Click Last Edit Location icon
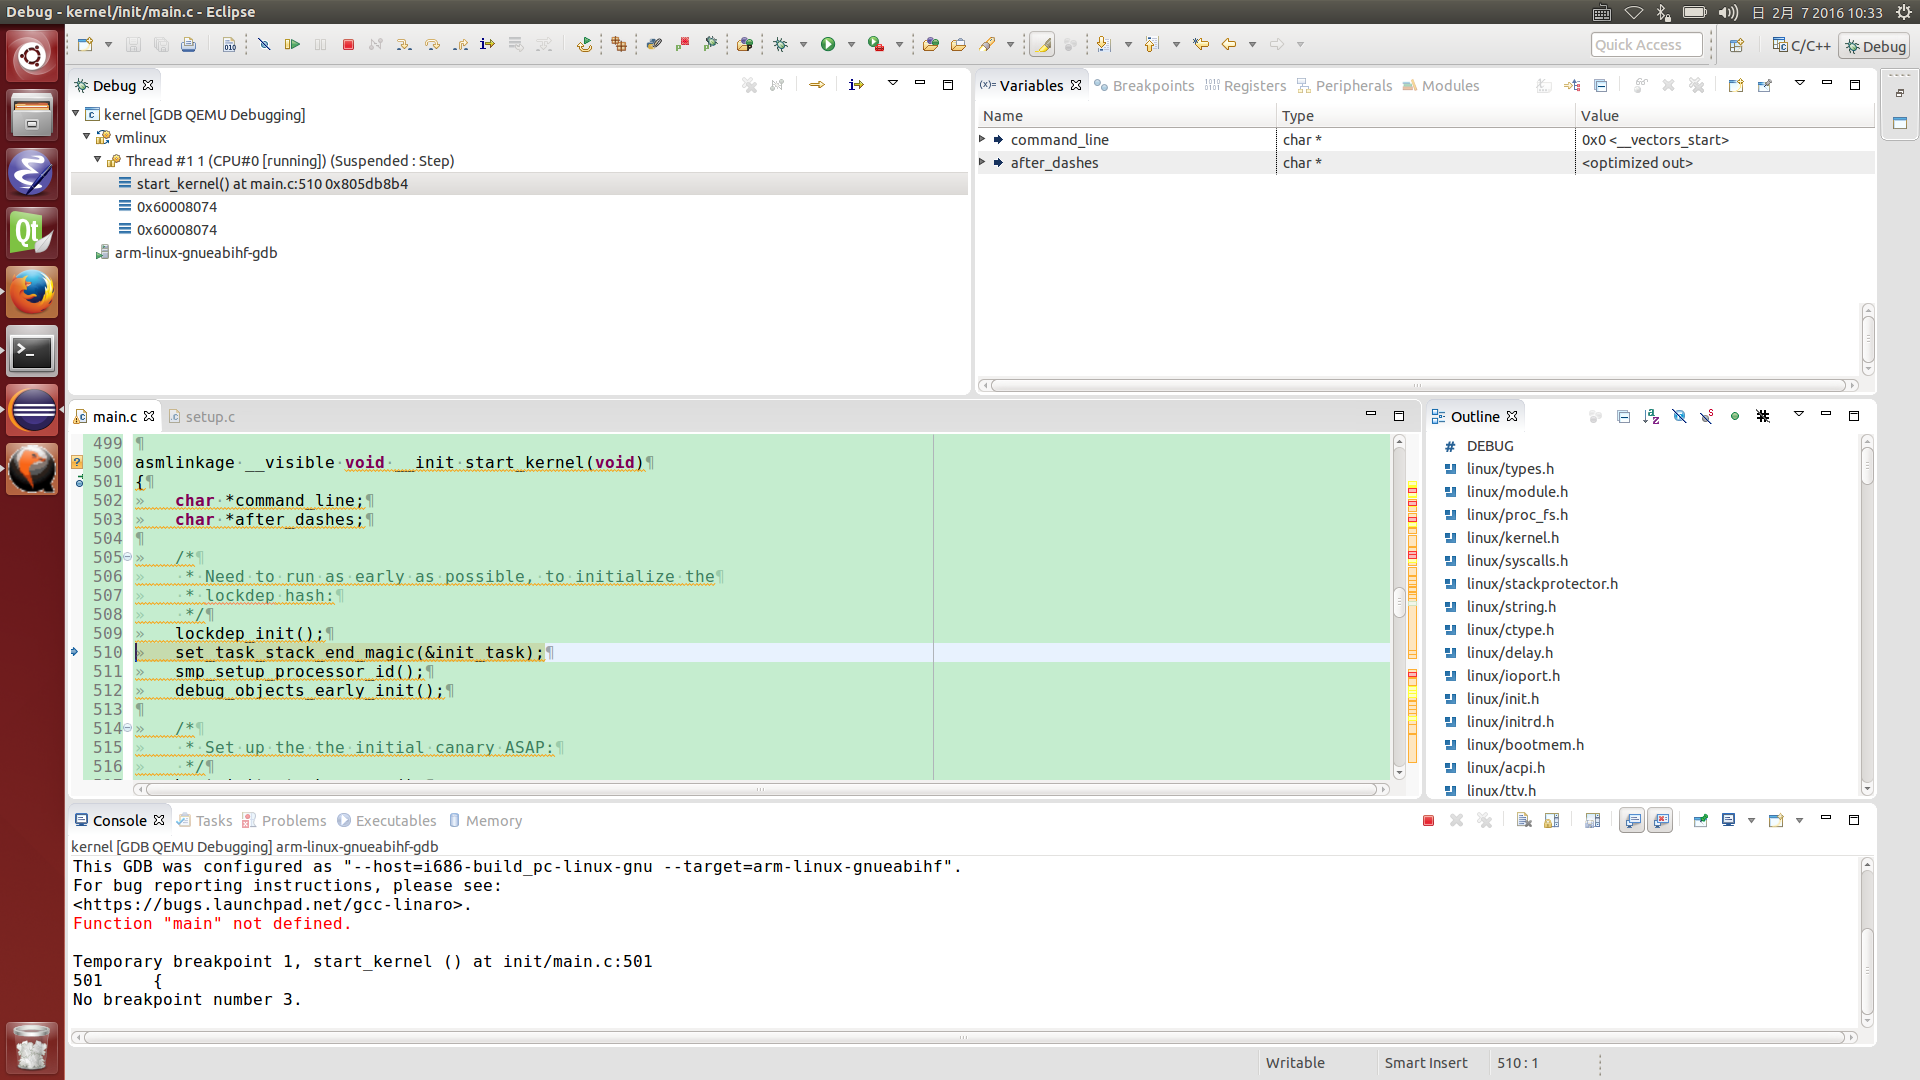Screen dimensions: 1920x1080 click(1201, 44)
